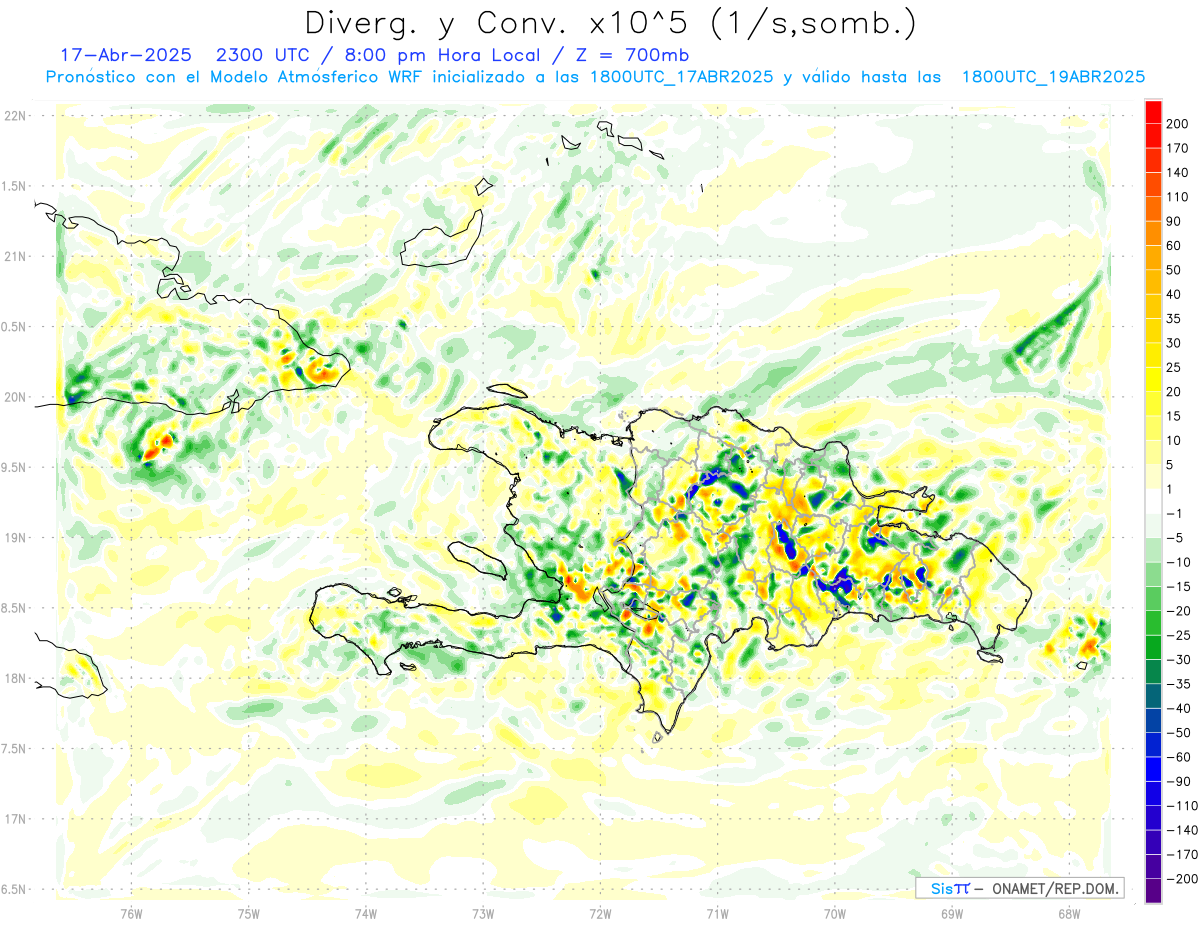Click the "-110" colorbar value
Image resolution: width=1200 pixels, height=927 pixels.
[1182, 806]
